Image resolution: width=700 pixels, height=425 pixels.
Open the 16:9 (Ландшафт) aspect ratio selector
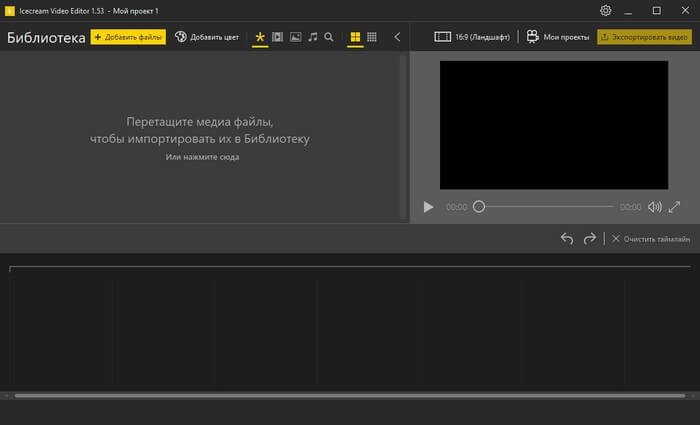[472, 37]
